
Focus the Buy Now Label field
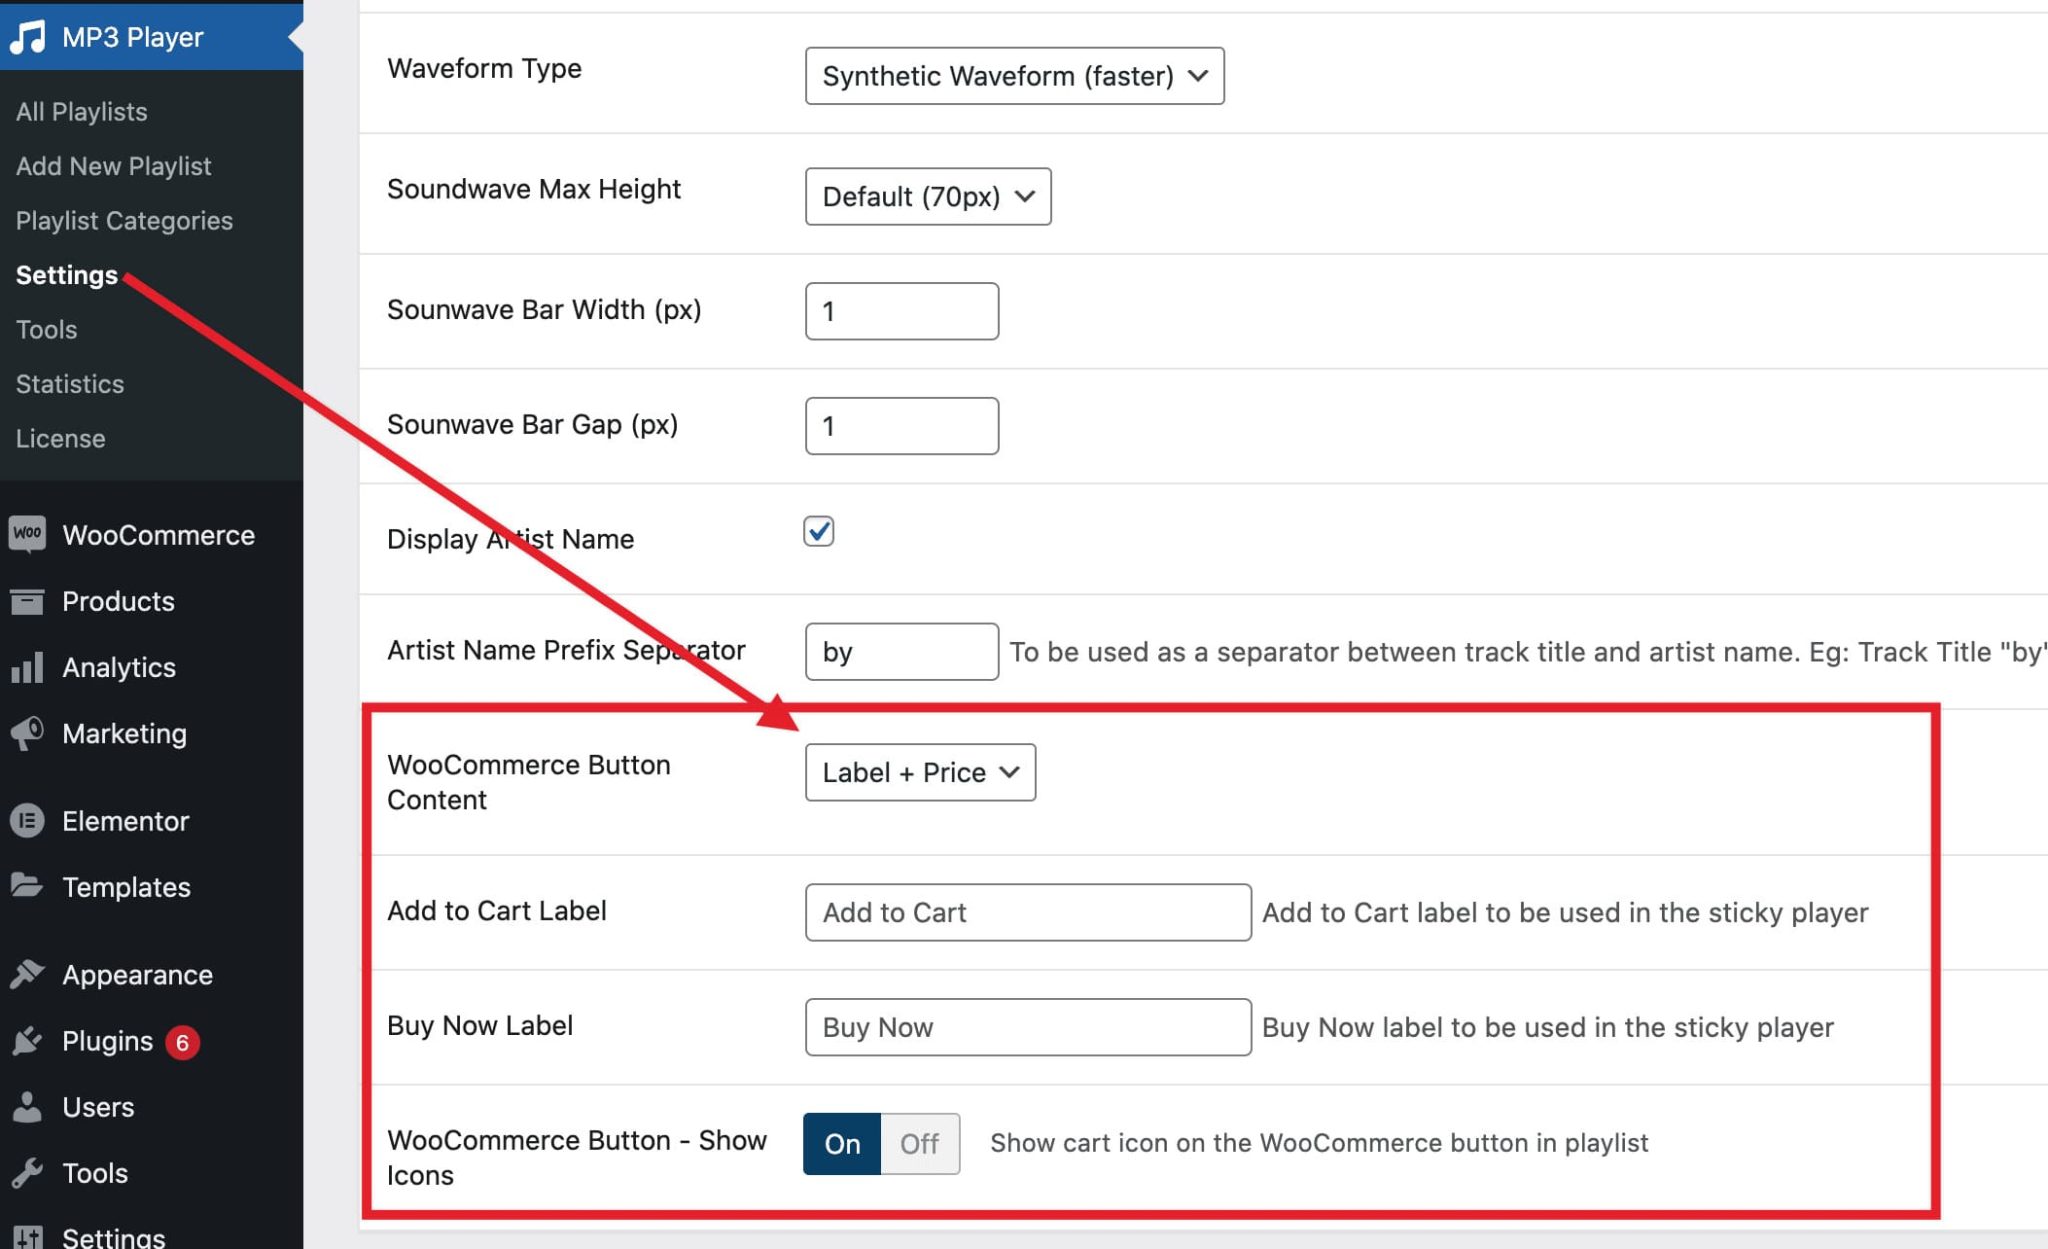[x=1028, y=1027]
